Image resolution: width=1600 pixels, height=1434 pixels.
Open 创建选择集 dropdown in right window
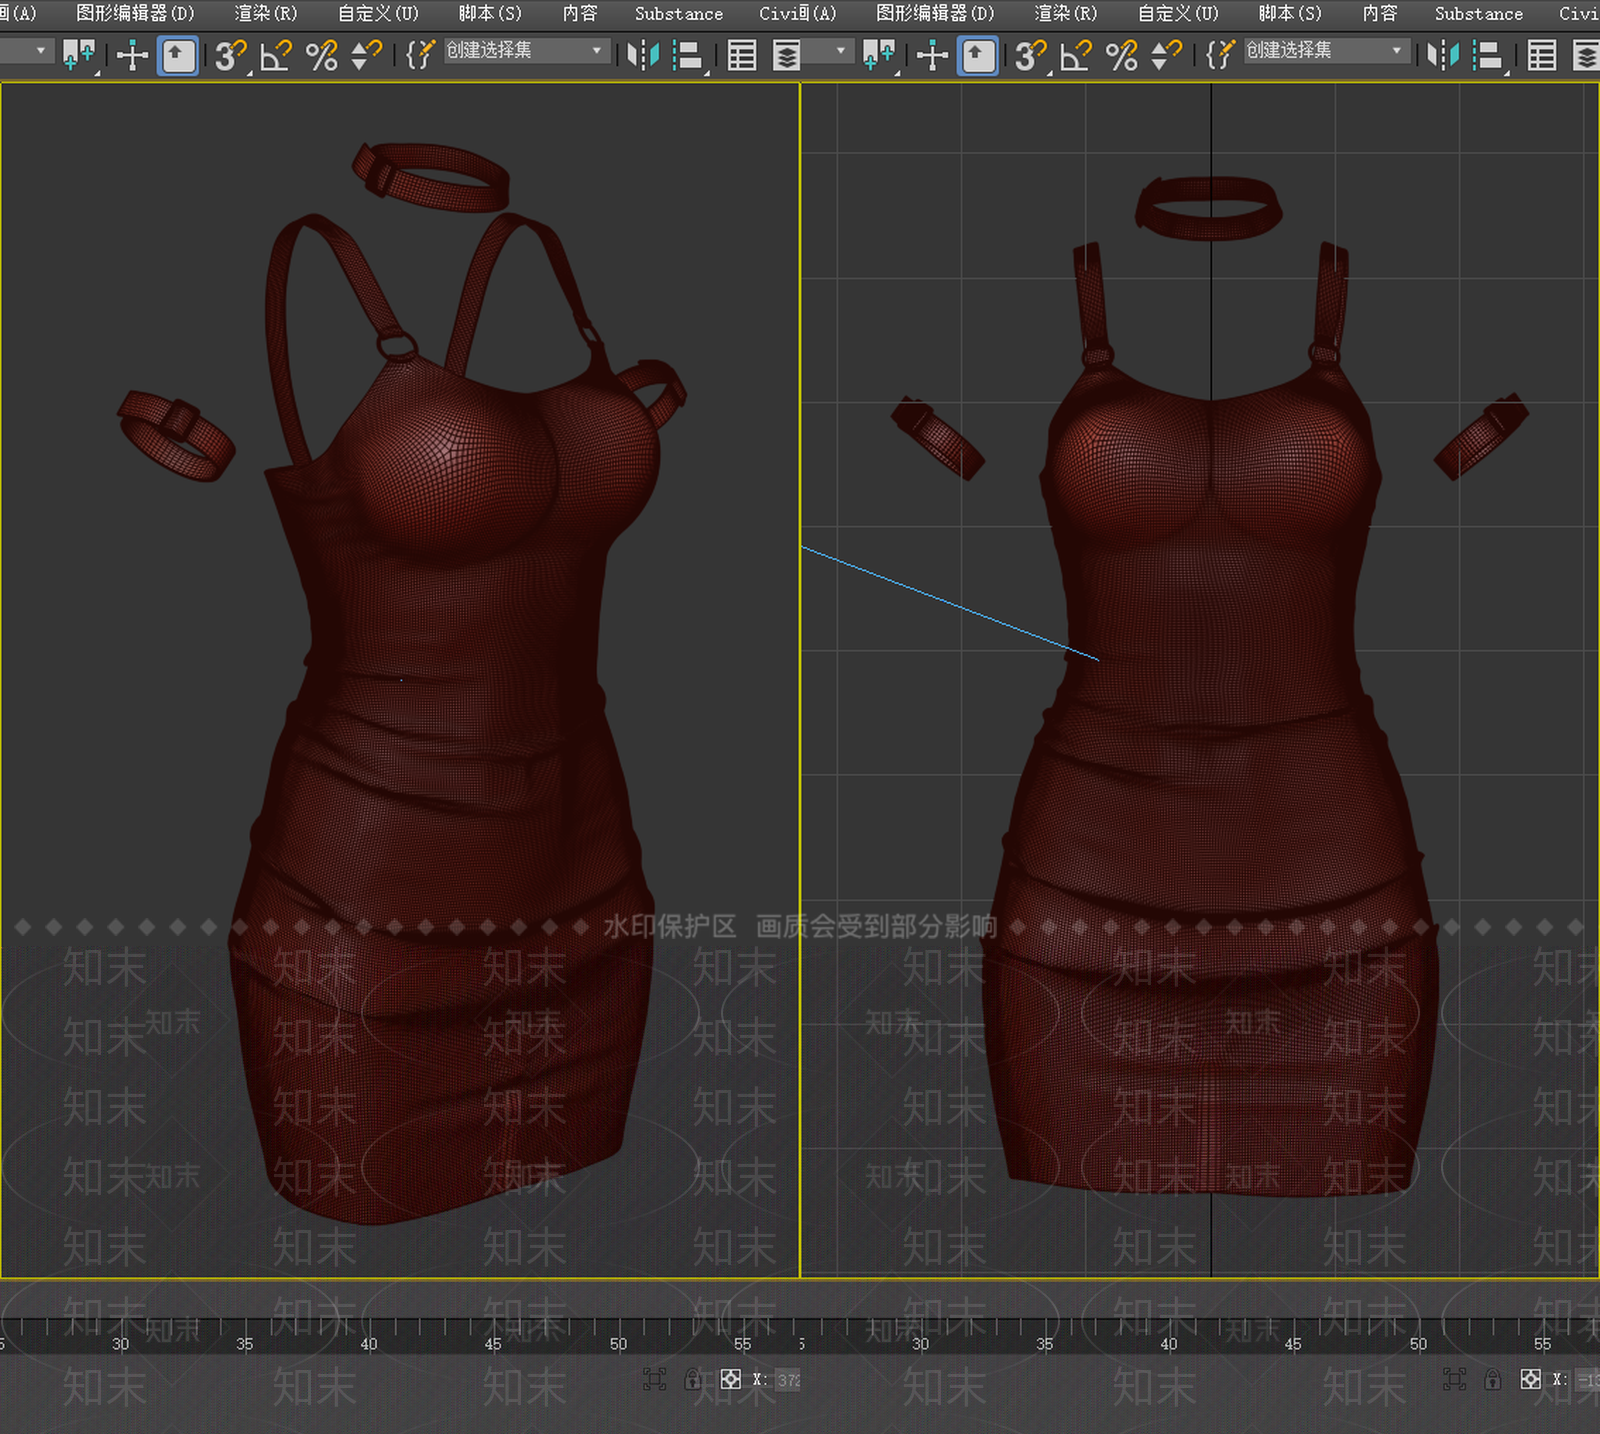tap(1325, 51)
